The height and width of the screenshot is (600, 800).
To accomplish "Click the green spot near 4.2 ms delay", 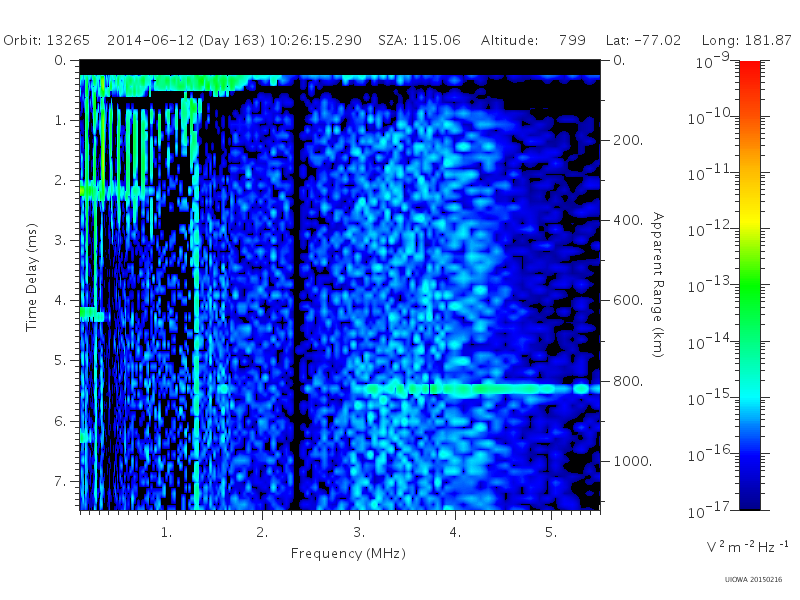I will pyautogui.click(x=92, y=314).
